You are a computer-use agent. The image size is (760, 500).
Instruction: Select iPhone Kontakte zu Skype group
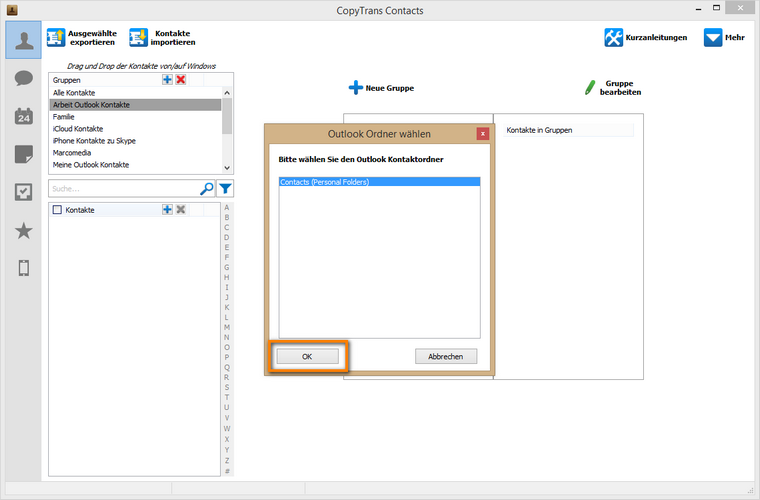click(135, 141)
